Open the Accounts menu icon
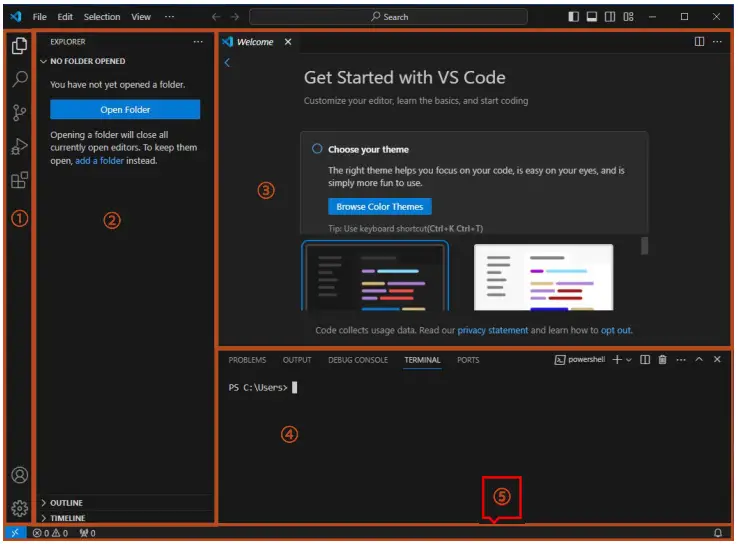 pyautogui.click(x=19, y=475)
